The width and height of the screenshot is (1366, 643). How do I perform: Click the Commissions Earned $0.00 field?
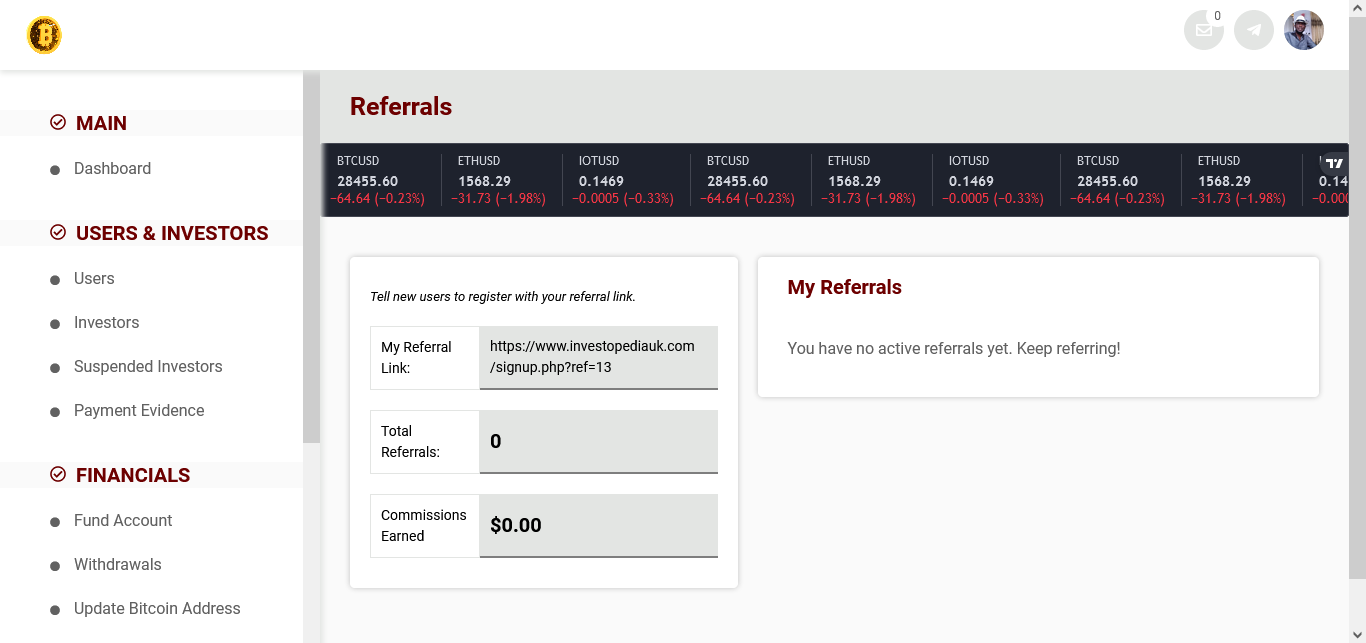[599, 525]
